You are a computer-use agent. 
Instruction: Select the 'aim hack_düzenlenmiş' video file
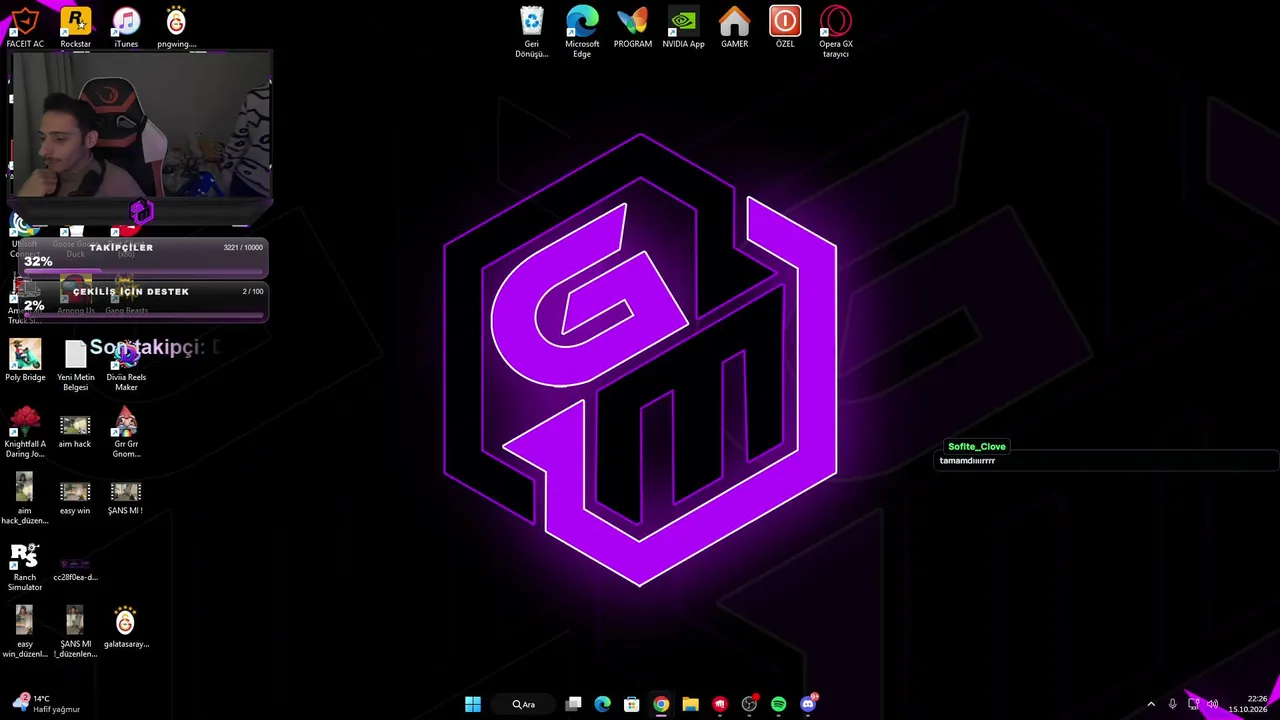pos(25,500)
